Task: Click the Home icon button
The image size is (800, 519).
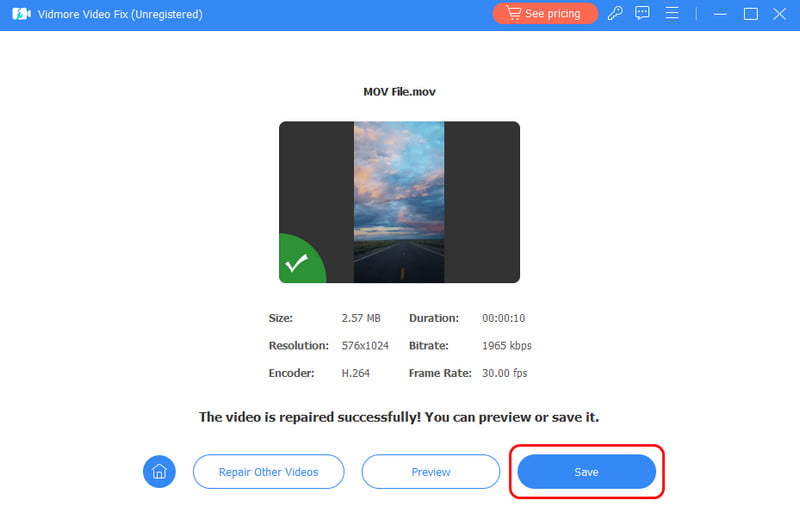Action: point(159,471)
